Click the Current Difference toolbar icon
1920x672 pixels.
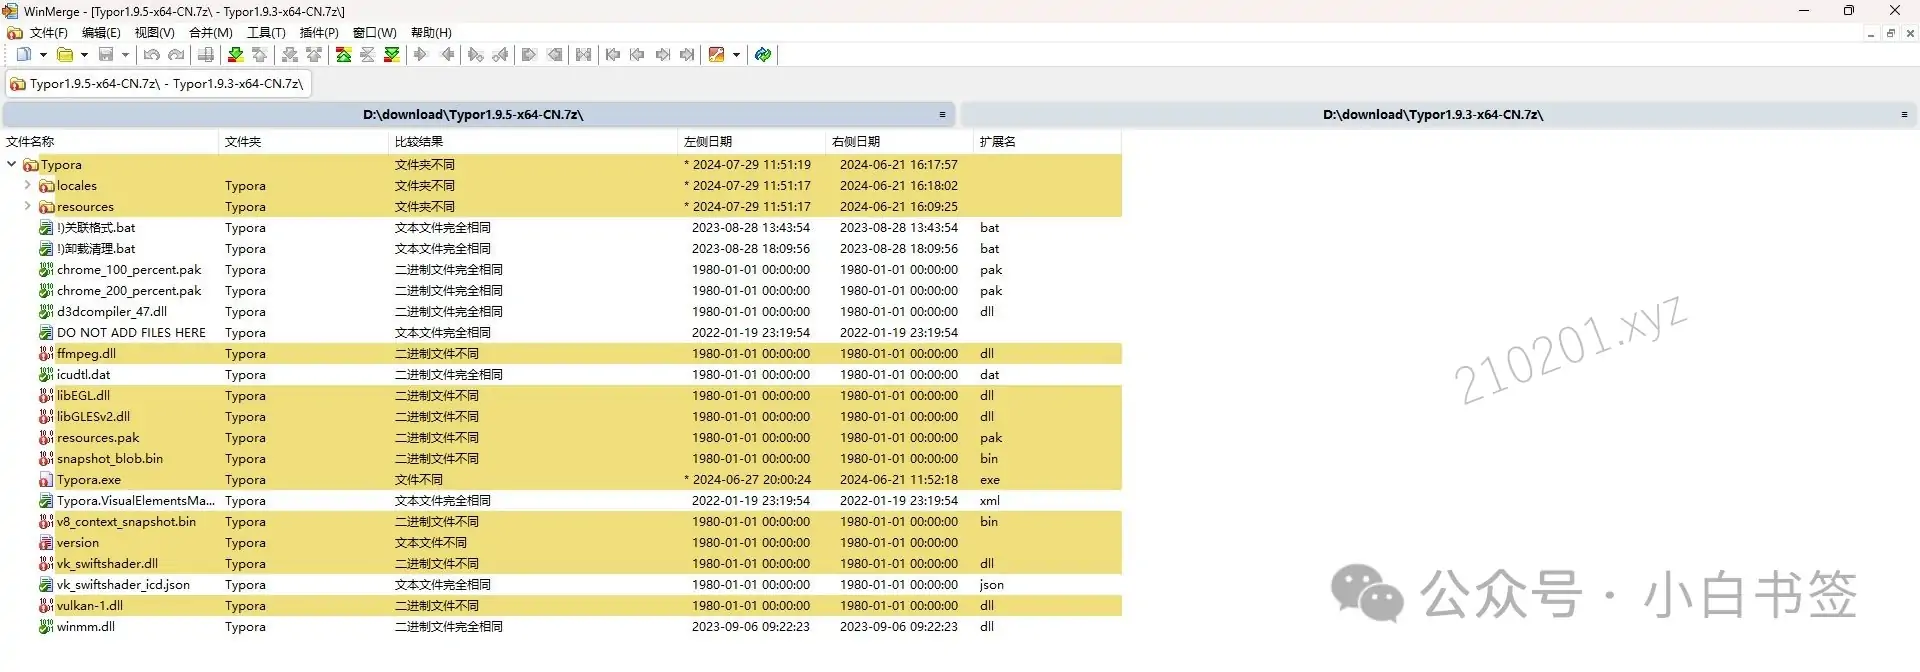pyautogui.click(x=367, y=55)
